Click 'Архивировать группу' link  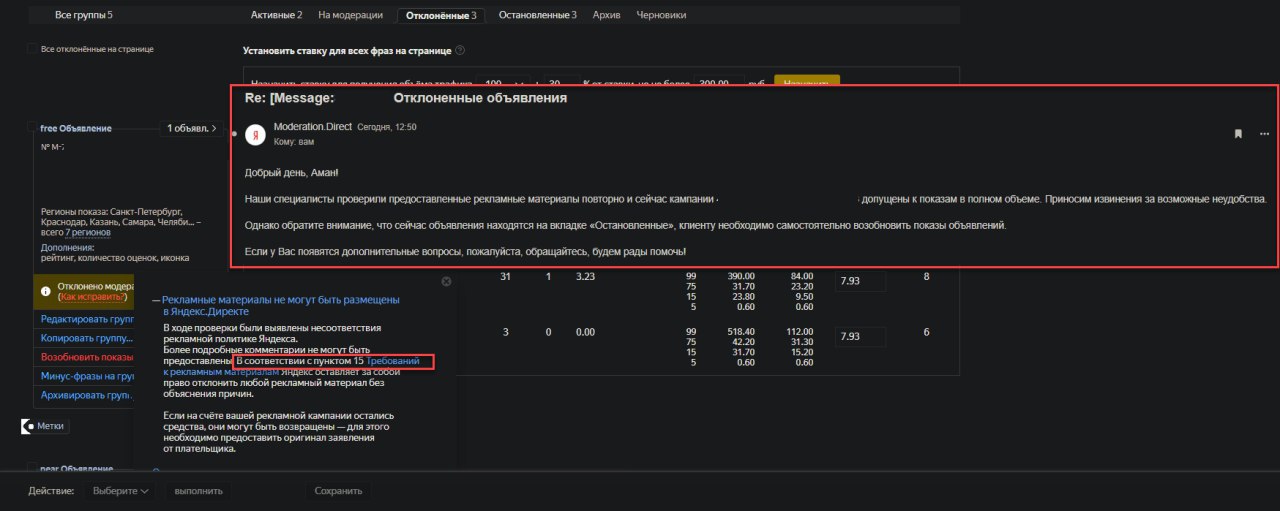(x=86, y=395)
